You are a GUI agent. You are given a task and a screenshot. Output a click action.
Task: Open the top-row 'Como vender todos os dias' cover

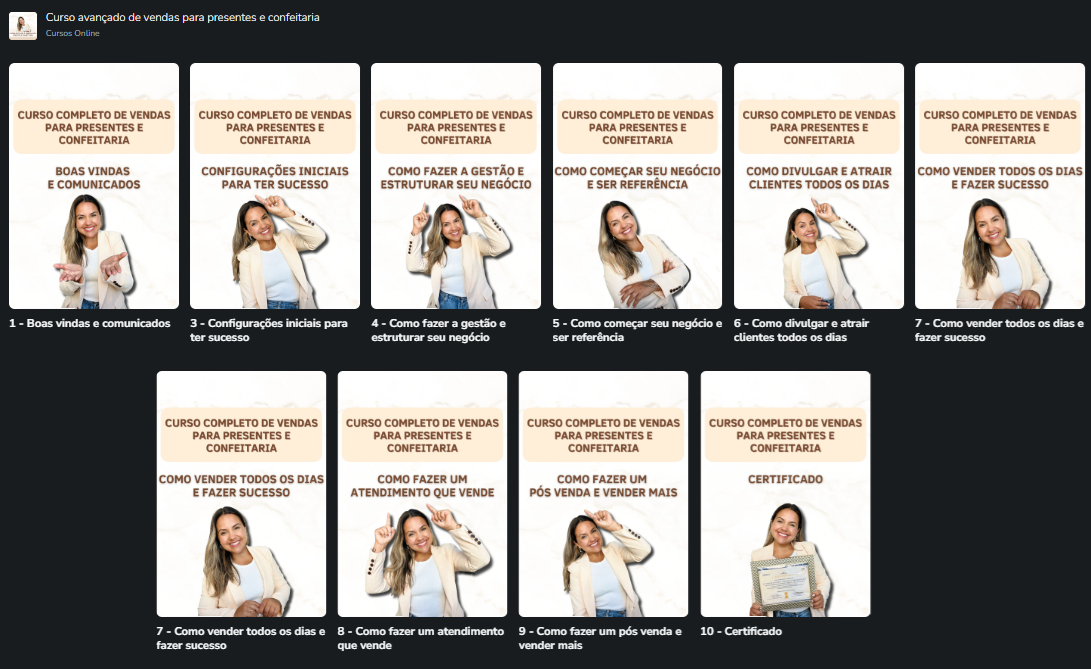(x=1000, y=186)
